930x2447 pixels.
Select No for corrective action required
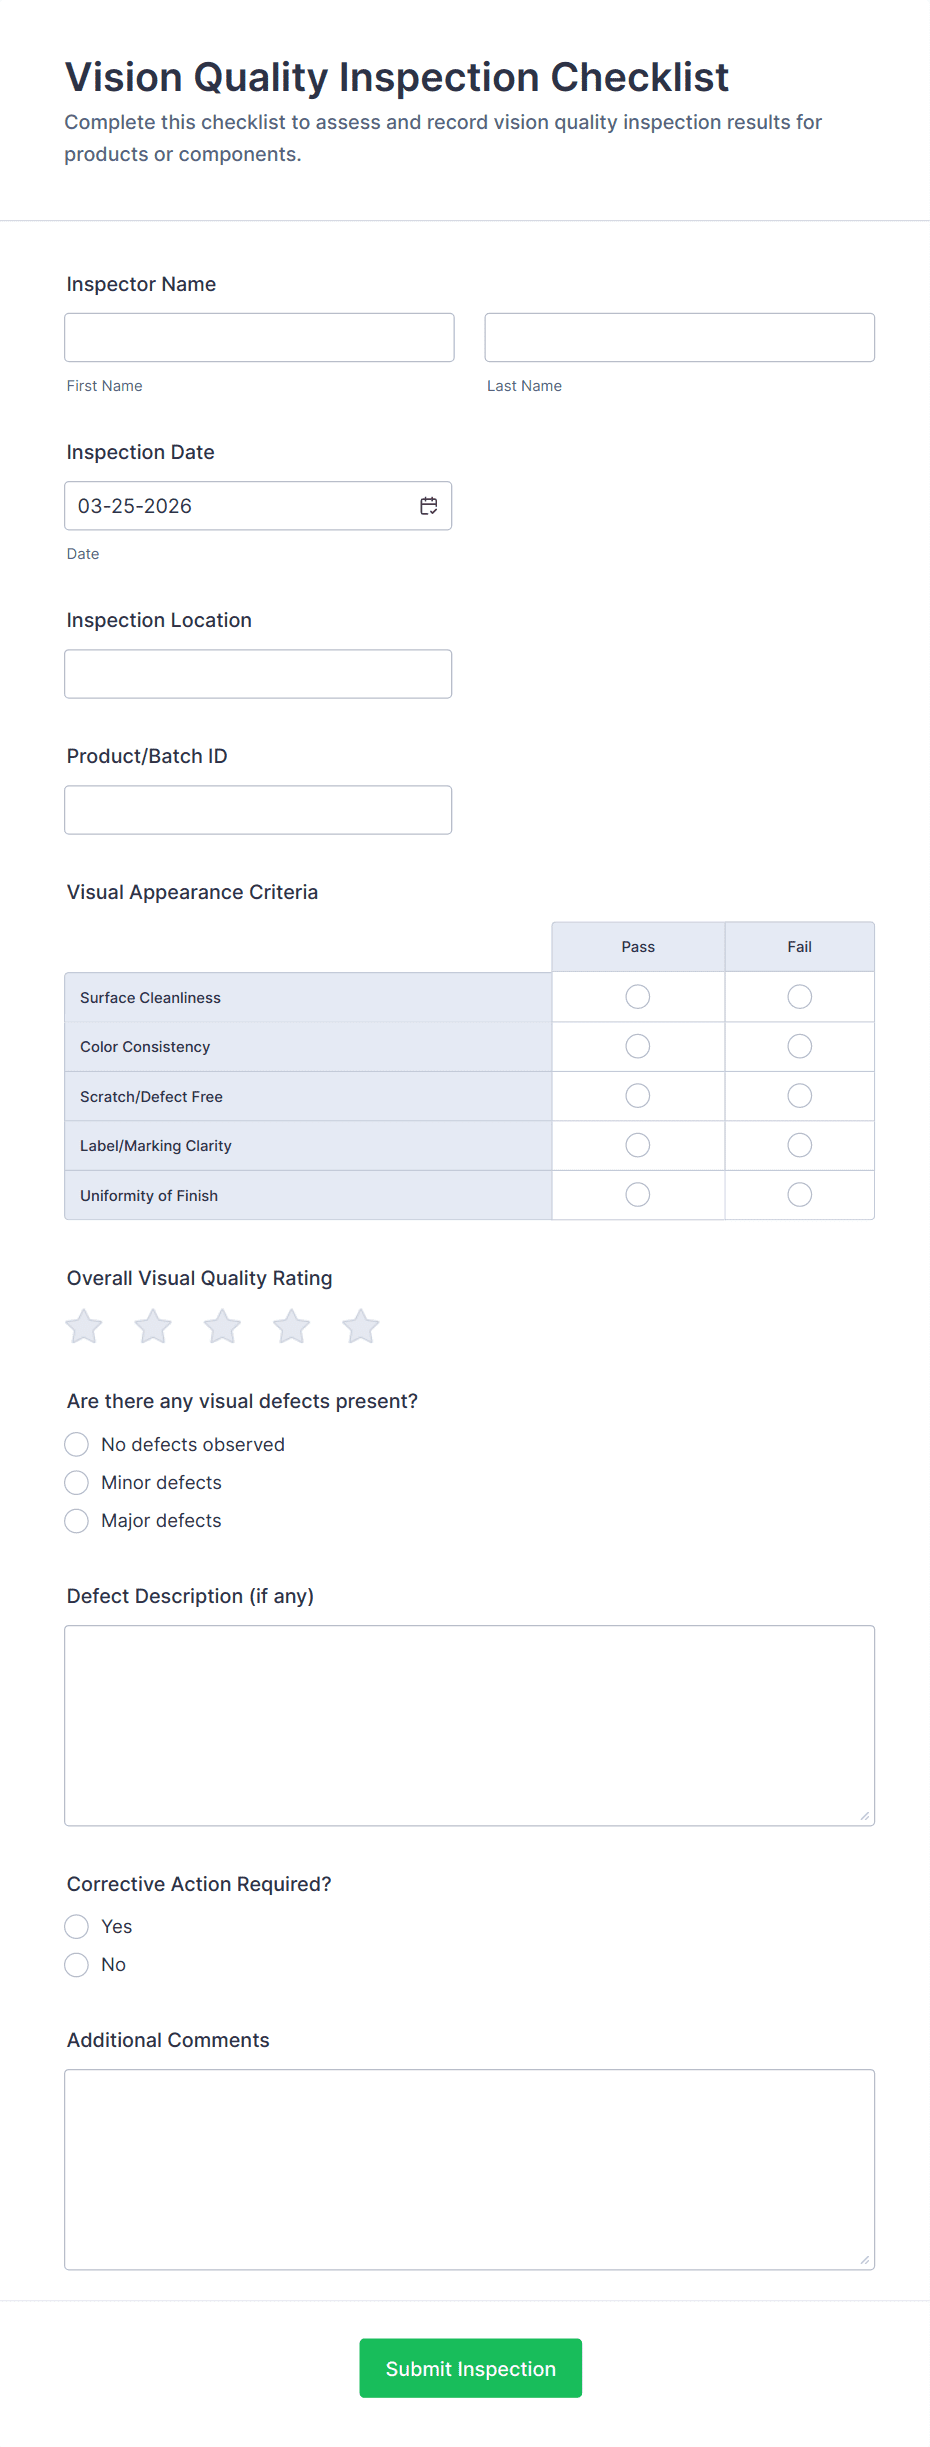pyautogui.click(x=76, y=1964)
